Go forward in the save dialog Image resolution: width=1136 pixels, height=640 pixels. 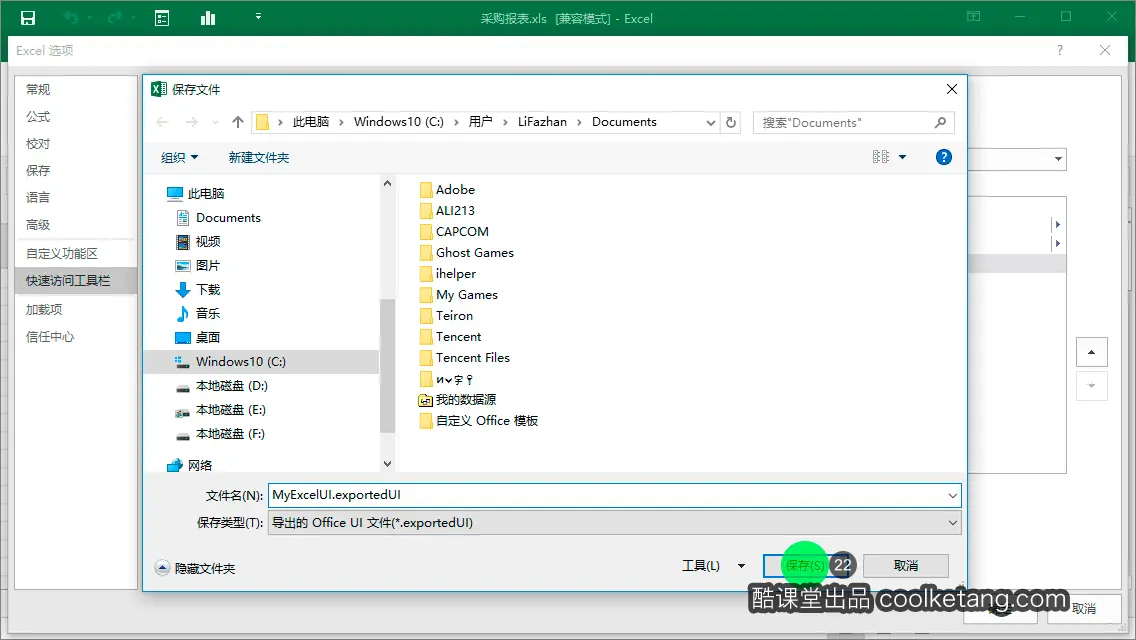[191, 122]
